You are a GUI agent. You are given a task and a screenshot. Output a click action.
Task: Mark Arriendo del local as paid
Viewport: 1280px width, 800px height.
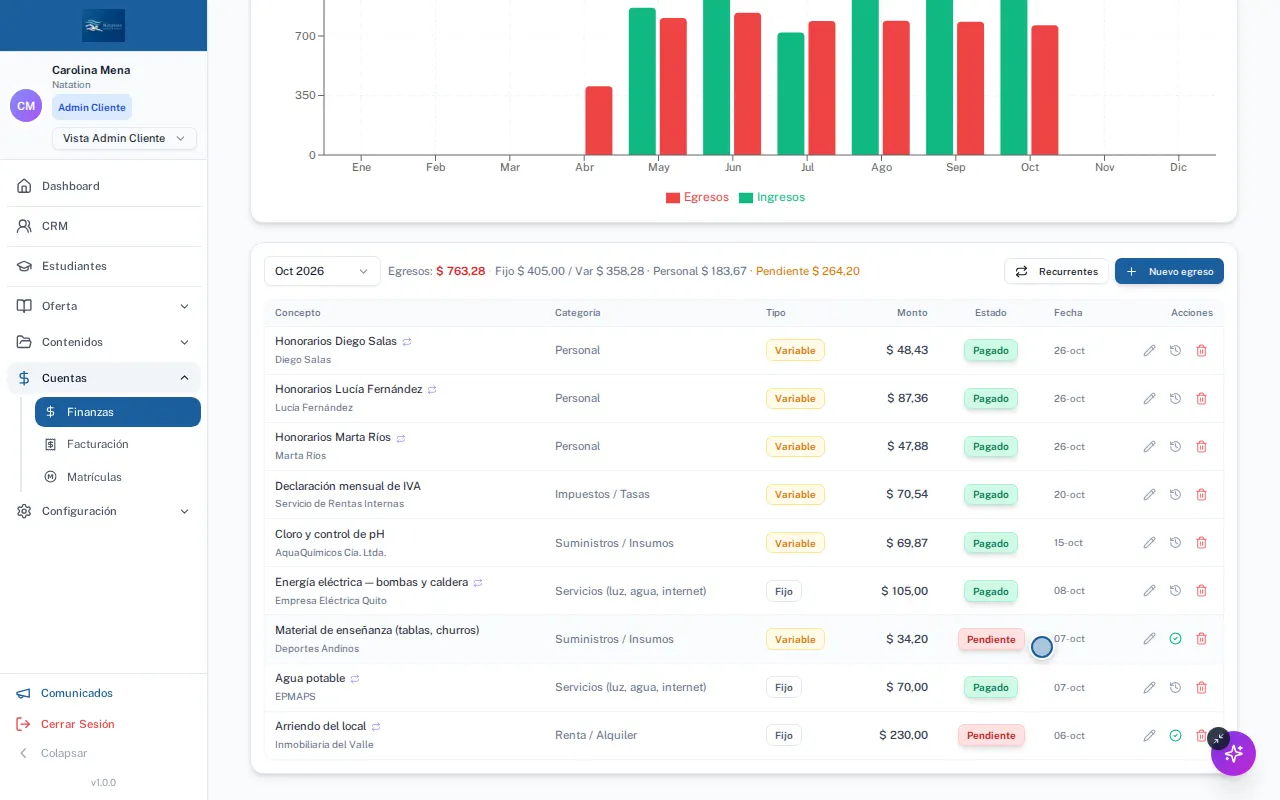tap(1175, 735)
